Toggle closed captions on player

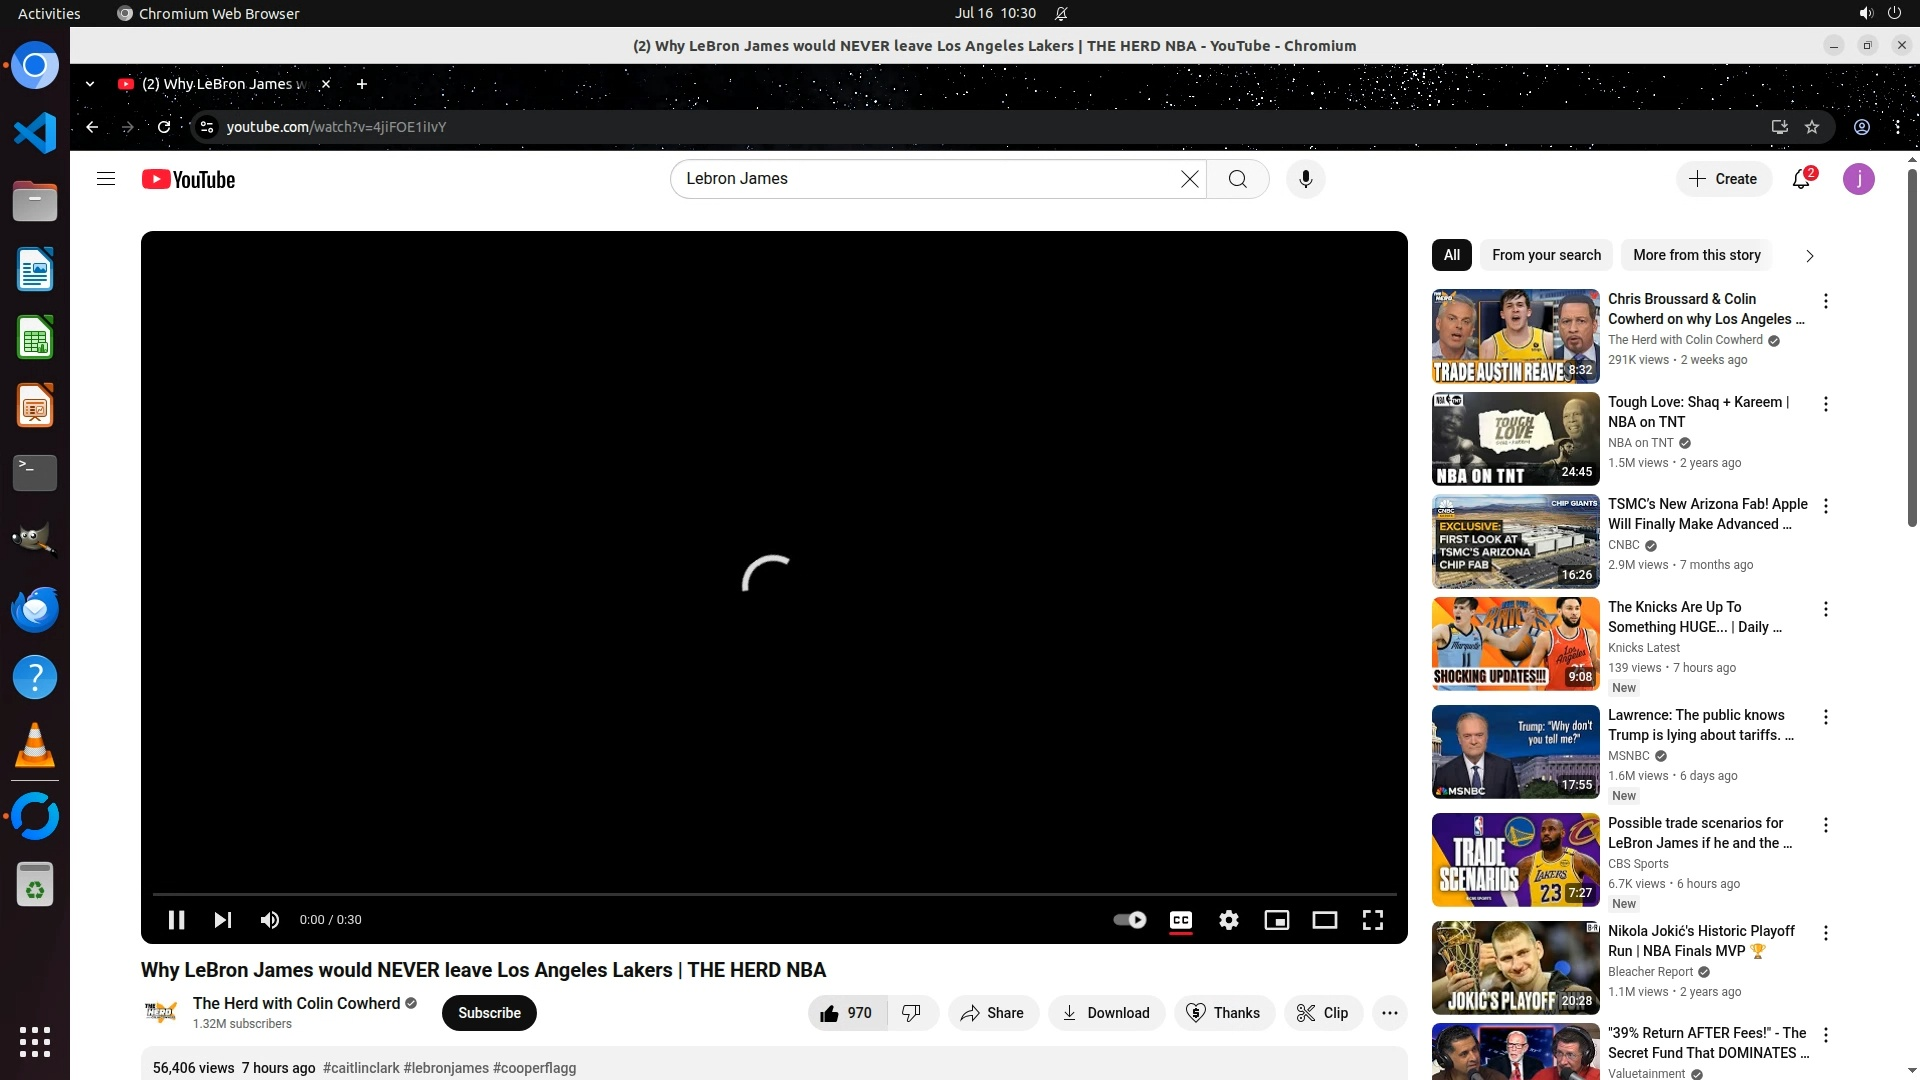click(x=1180, y=920)
